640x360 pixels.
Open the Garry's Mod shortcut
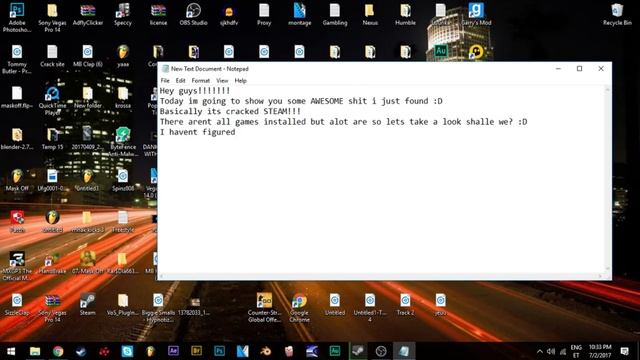pyautogui.click(x=476, y=14)
